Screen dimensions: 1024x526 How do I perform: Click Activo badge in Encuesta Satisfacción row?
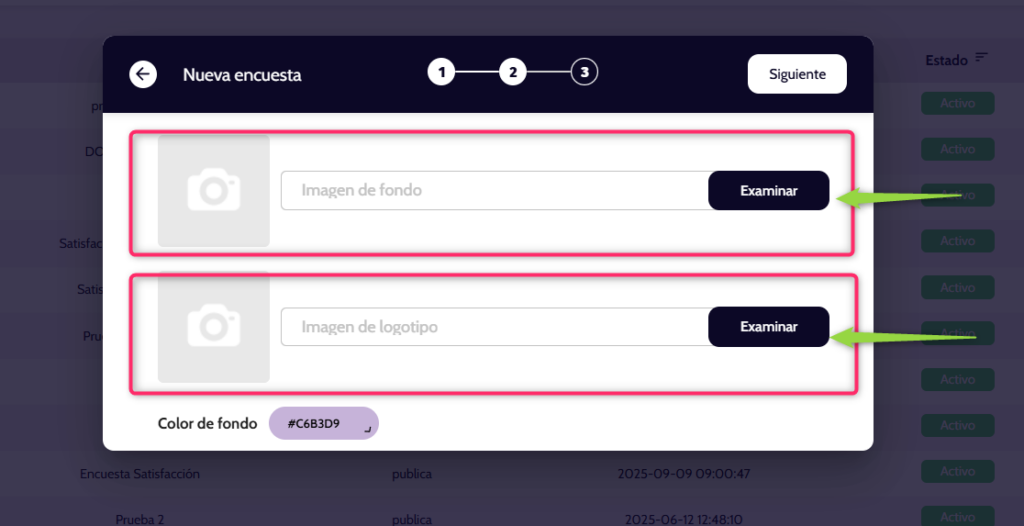[x=957, y=472]
